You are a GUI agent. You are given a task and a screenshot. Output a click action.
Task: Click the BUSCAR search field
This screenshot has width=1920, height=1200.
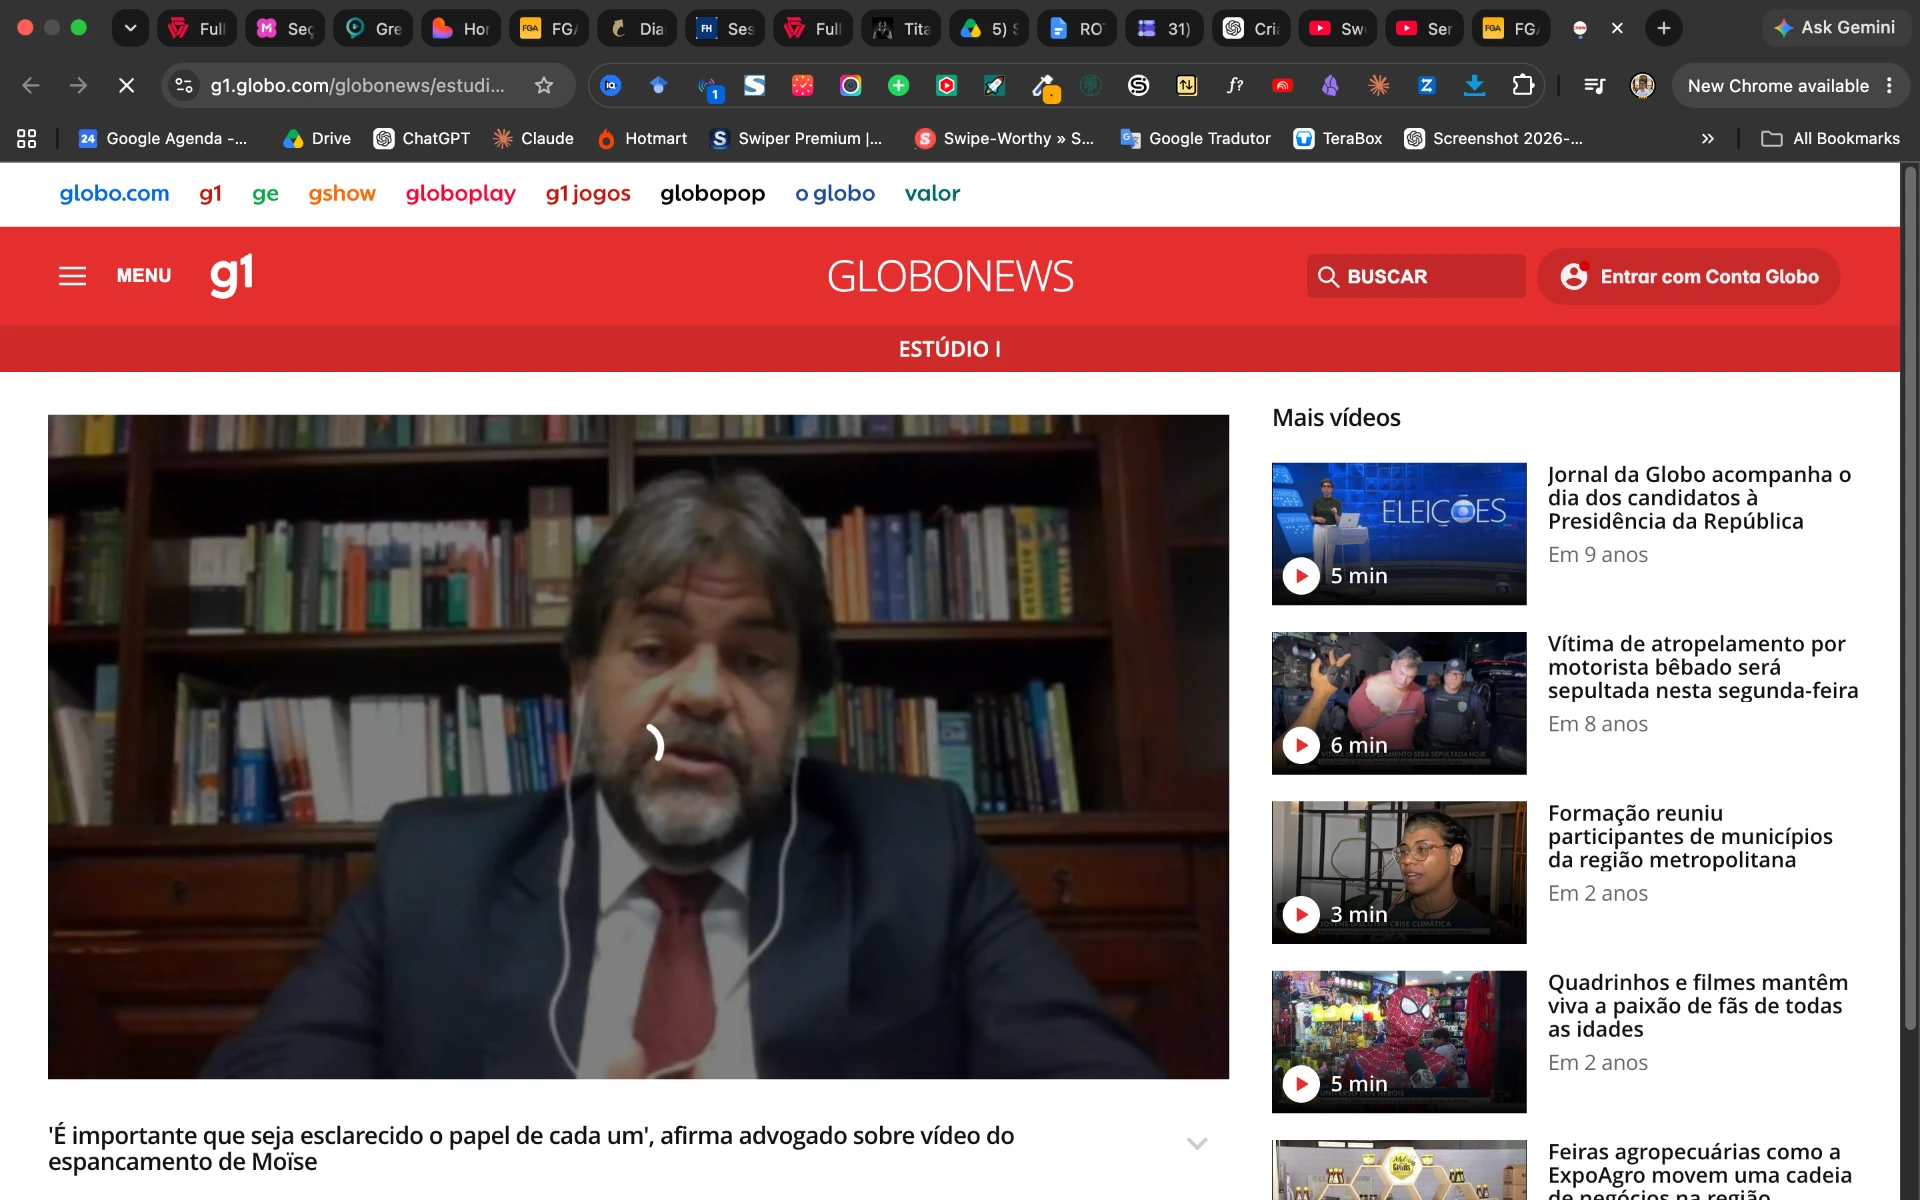pos(1415,276)
